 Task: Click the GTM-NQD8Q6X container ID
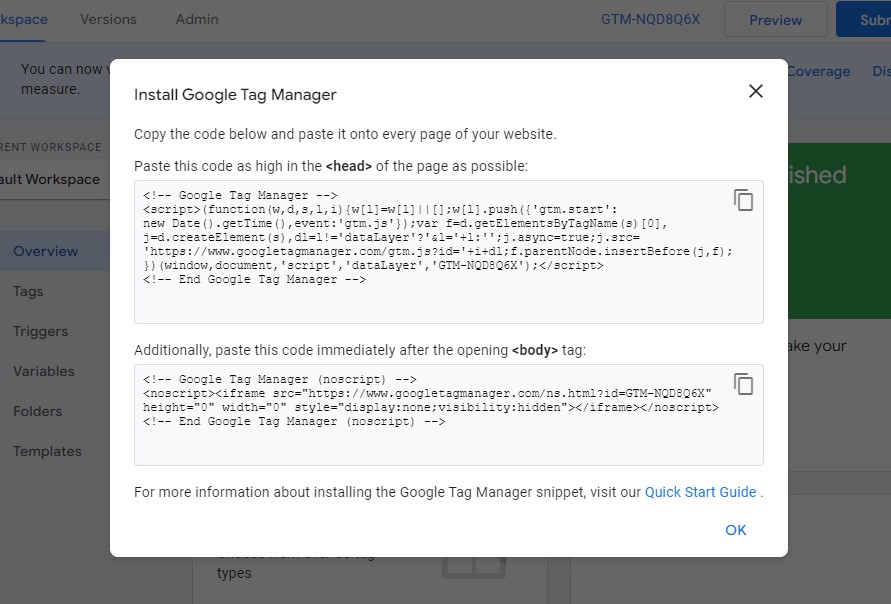[x=650, y=19]
